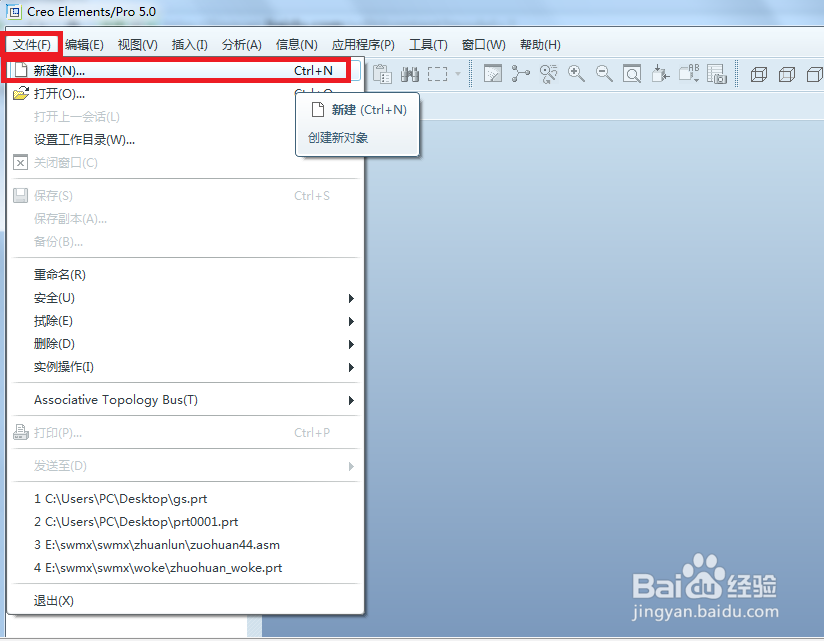Click the Zoom In magnifier

[x=576, y=74]
